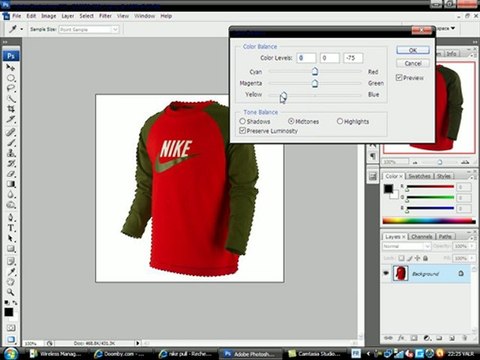480x360 pixels.
Task: Click the foreground color swatch in toolbox
Action: (9, 312)
